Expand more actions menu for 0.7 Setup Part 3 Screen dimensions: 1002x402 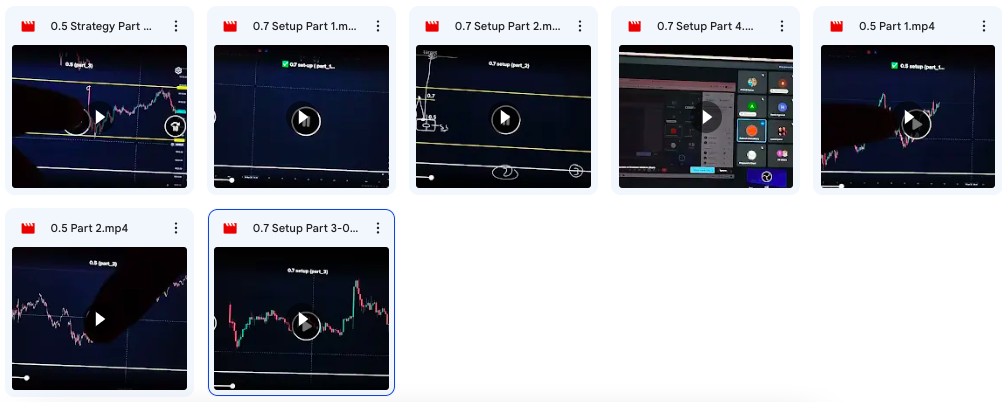coord(378,228)
